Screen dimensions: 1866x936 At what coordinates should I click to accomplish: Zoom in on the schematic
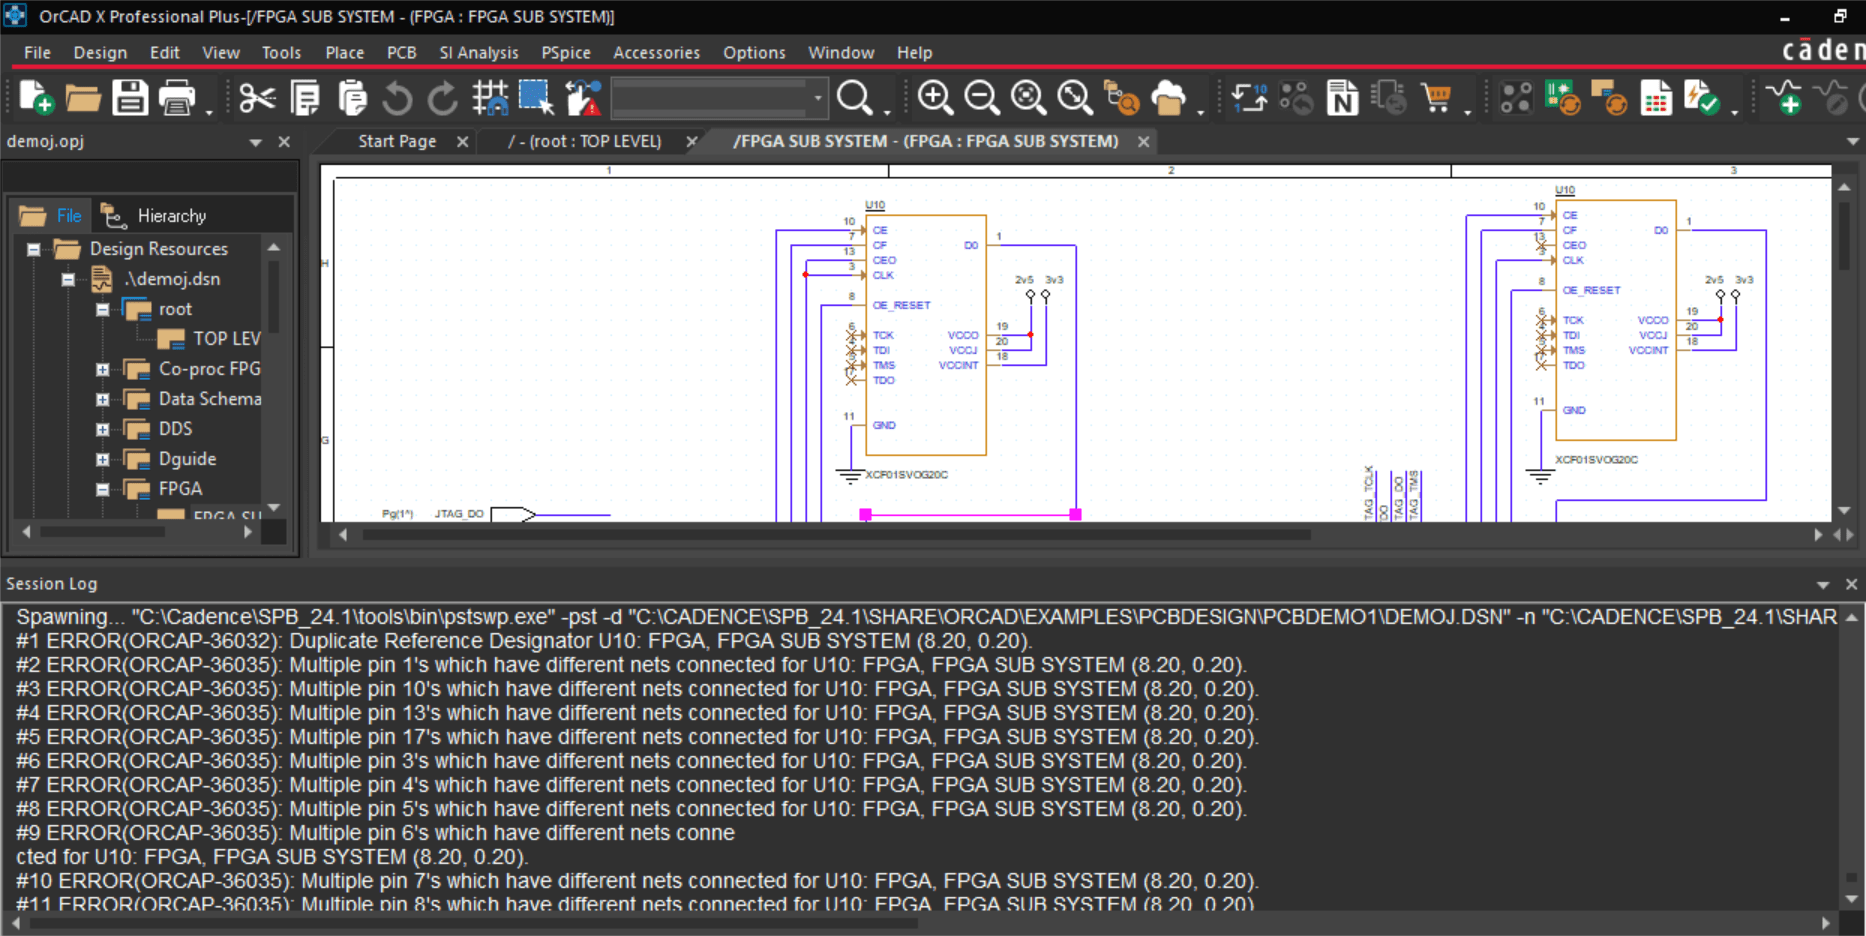[x=935, y=98]
